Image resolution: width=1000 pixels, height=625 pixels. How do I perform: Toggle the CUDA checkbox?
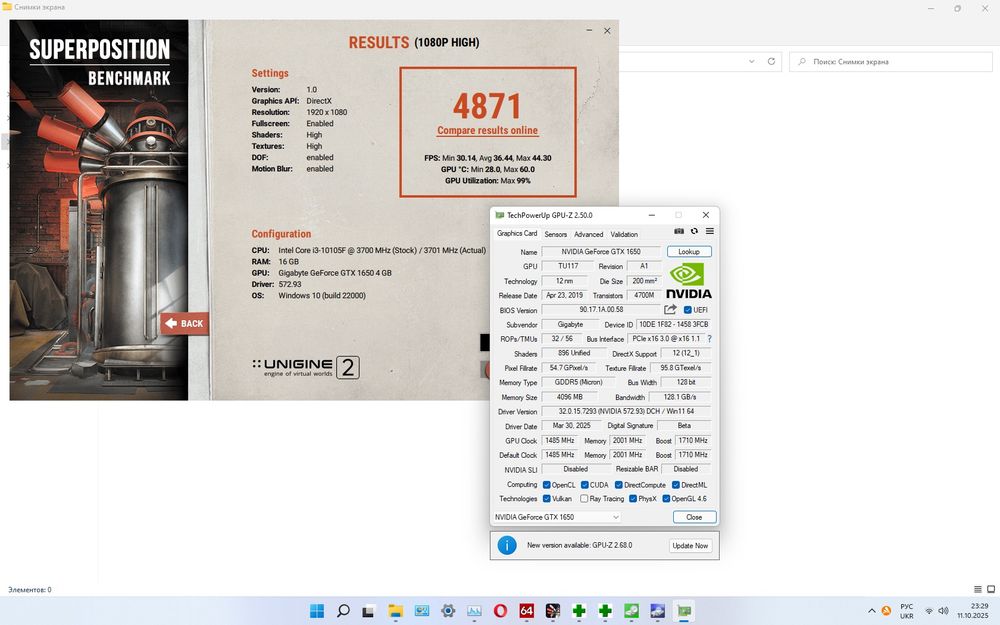point(585,485)
